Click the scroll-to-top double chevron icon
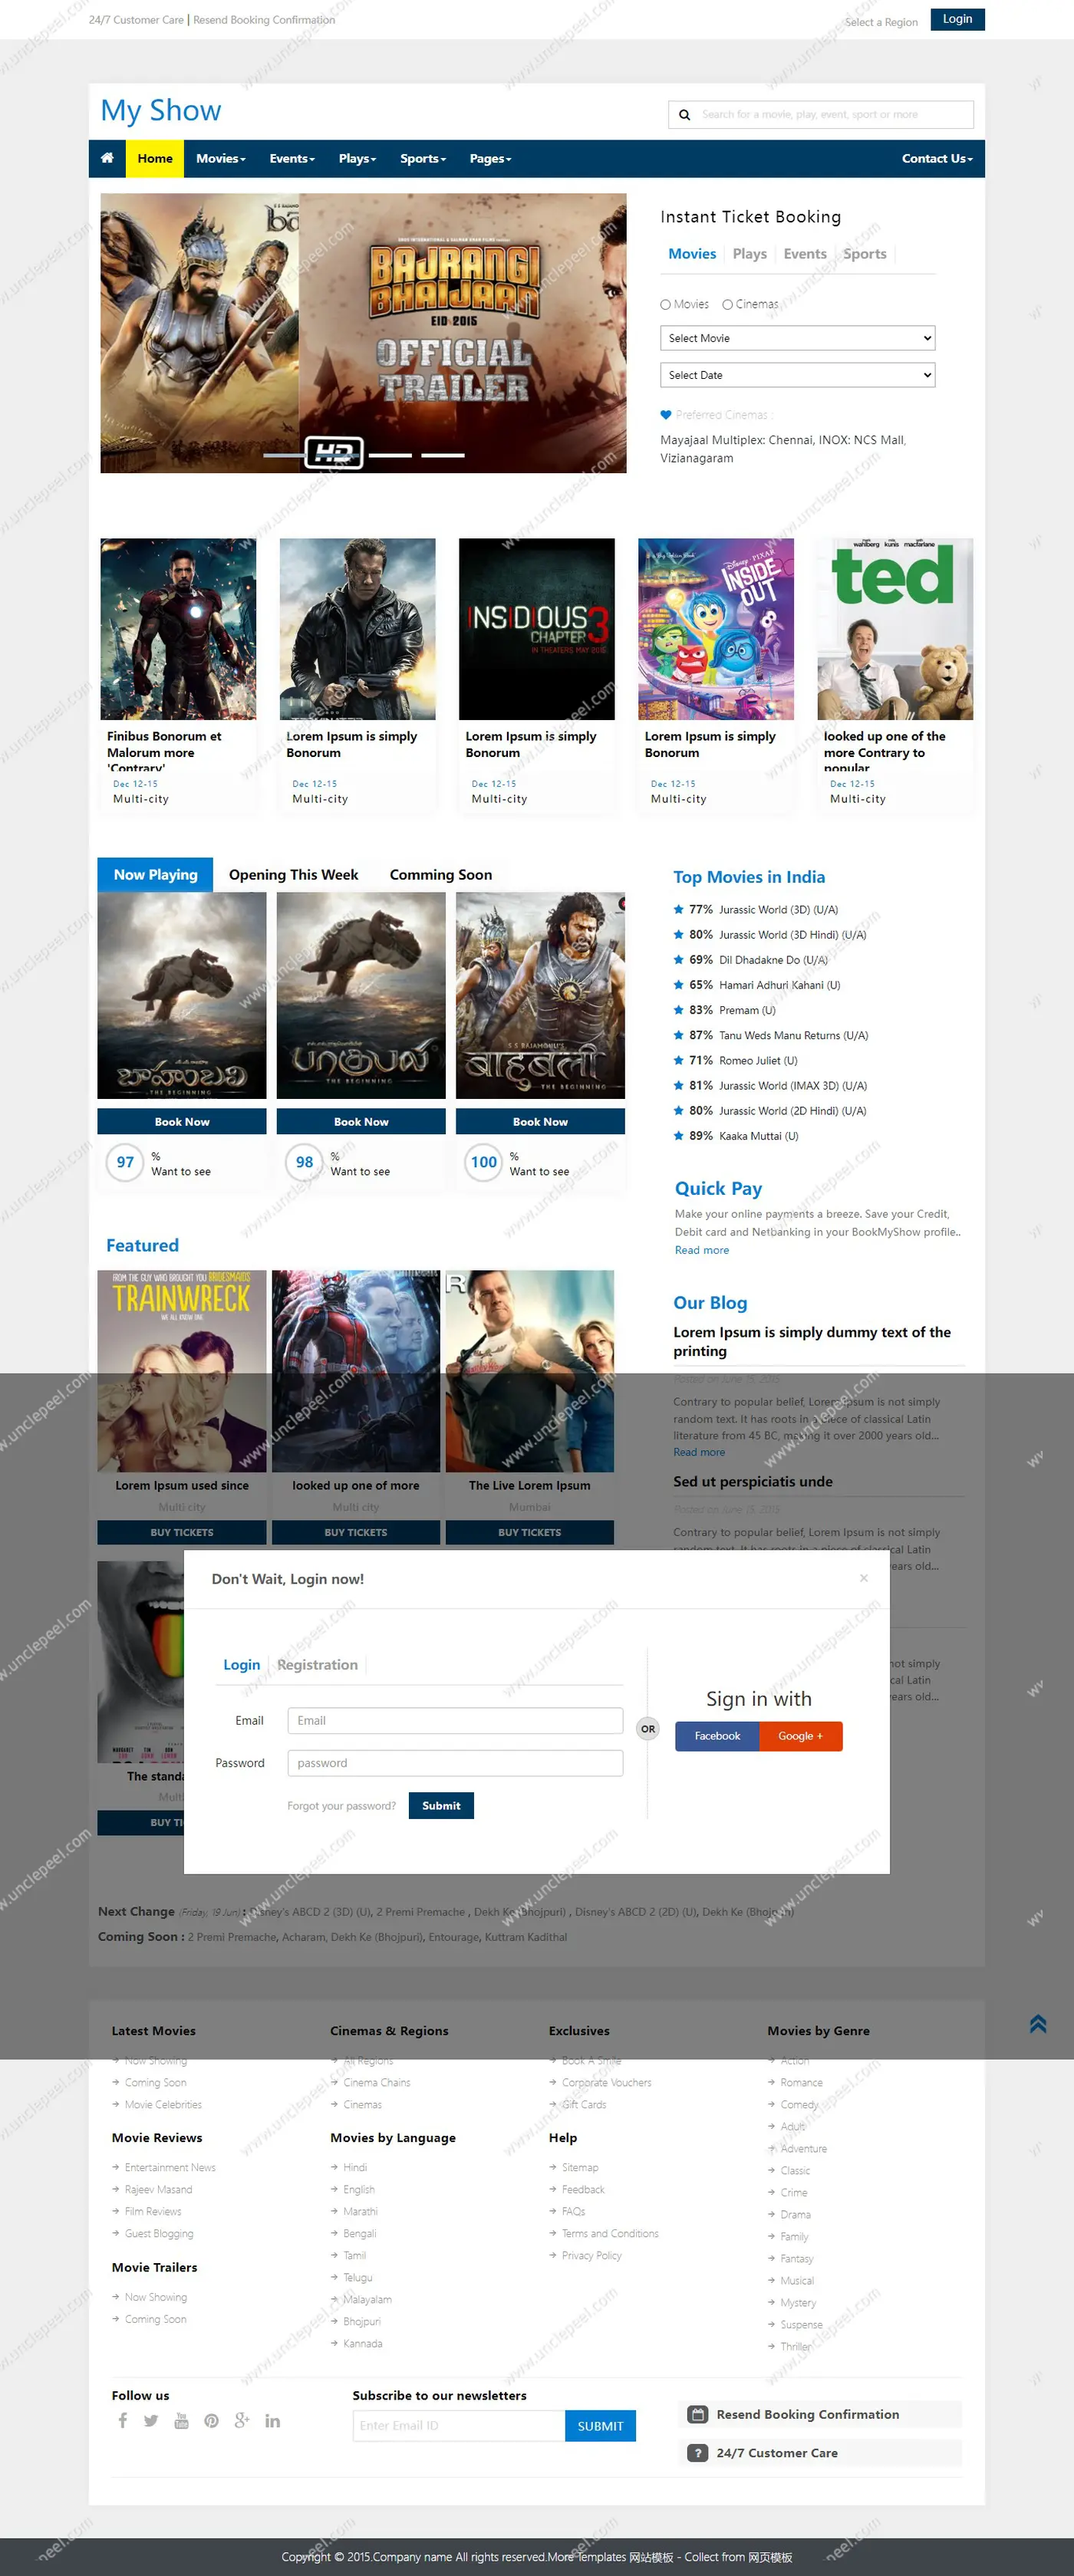Image resolution: width=1074 pixels, height=2576 pixels. point(1037,2024)
